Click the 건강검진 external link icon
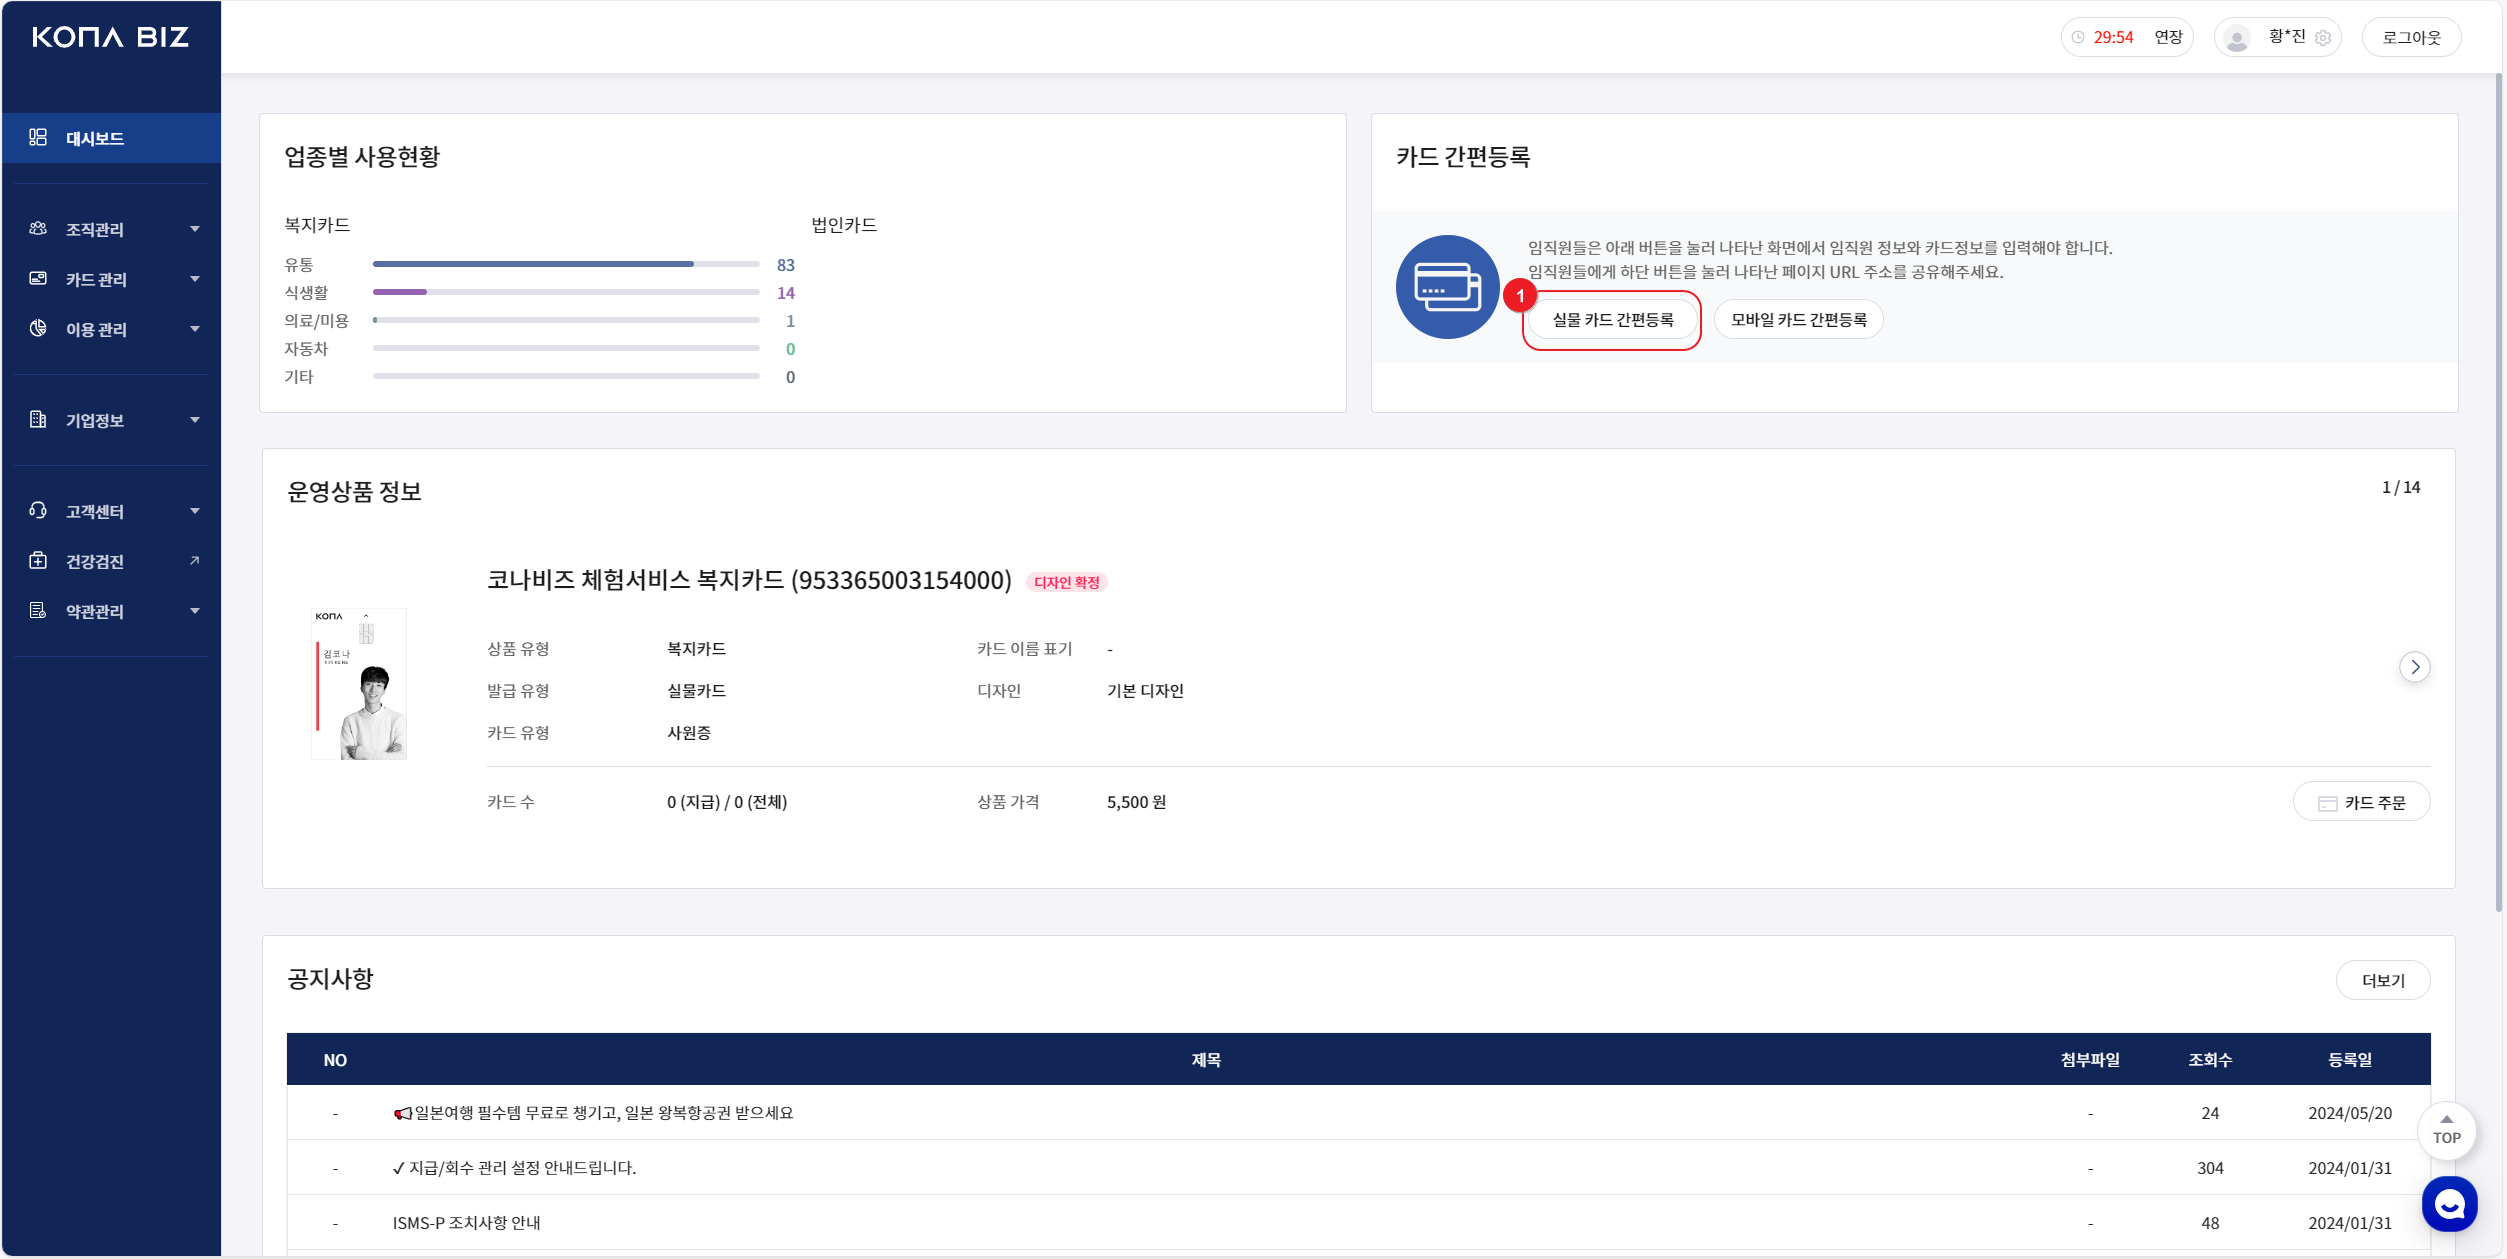 click(195, 561)
